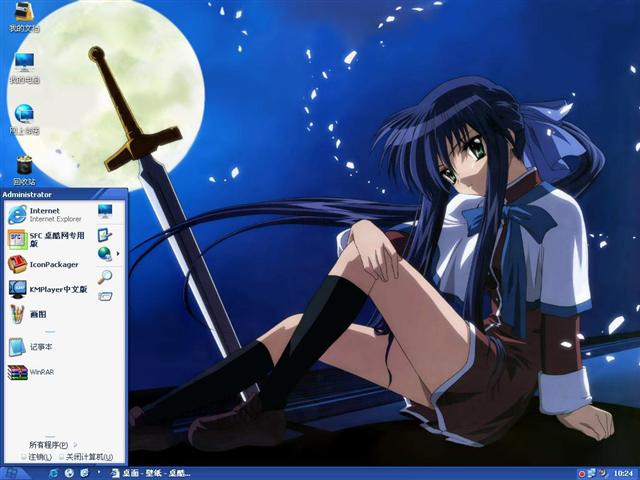Click the network computers tray icon
The height and width of the screenshot is (480, 640).
[x=591, y=473]
